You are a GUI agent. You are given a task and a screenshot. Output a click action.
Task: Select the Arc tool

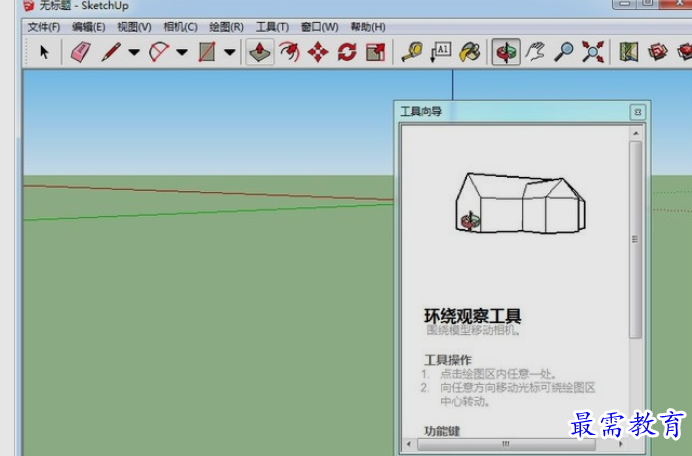coord(159,52)
